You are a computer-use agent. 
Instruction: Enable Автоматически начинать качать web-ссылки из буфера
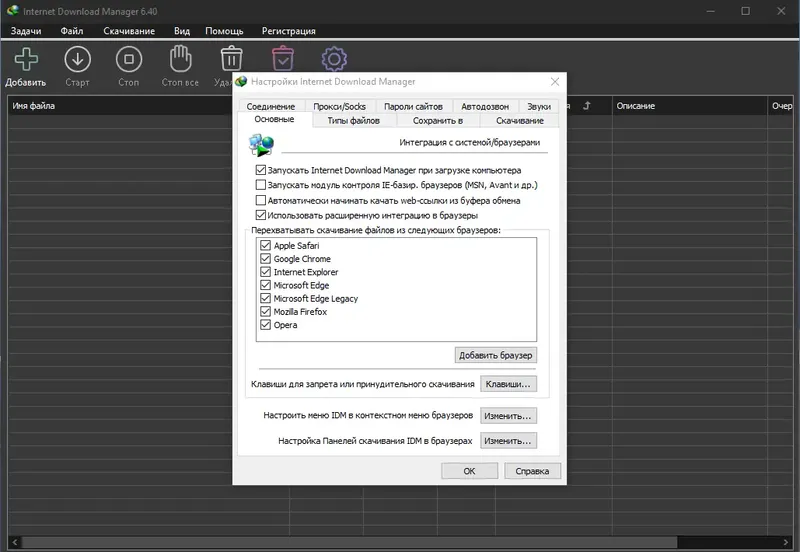click(x=261, y=200)
